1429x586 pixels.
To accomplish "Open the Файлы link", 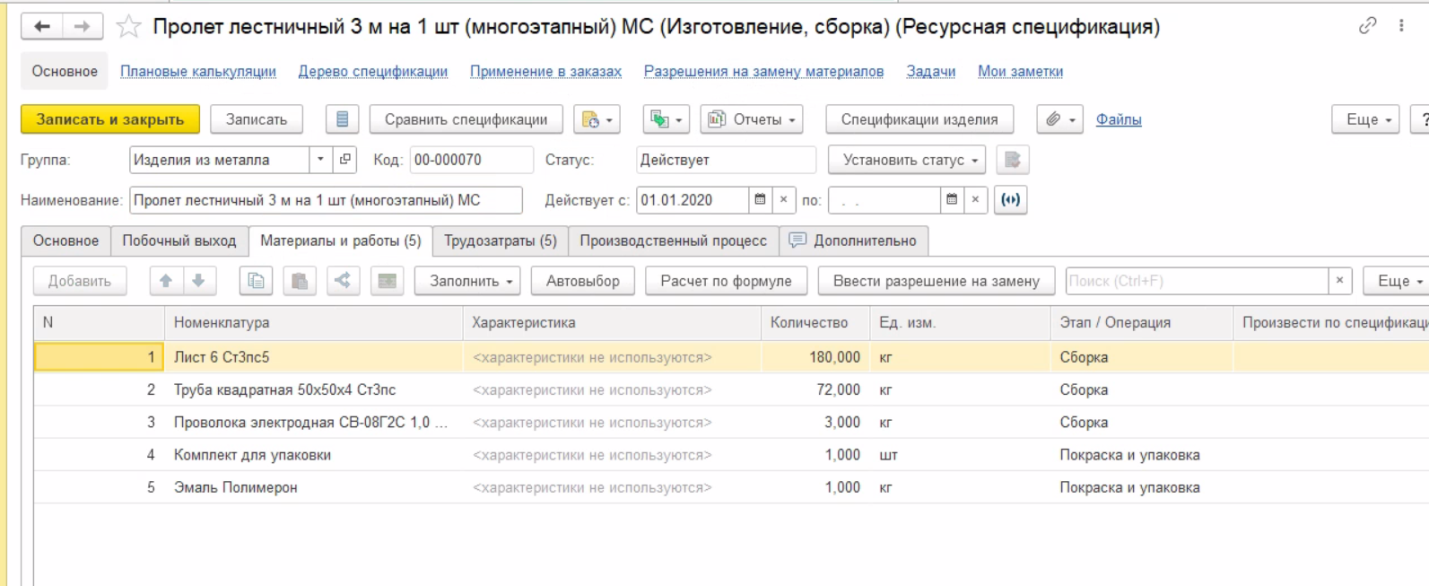I will click(x=1118, y=119).
